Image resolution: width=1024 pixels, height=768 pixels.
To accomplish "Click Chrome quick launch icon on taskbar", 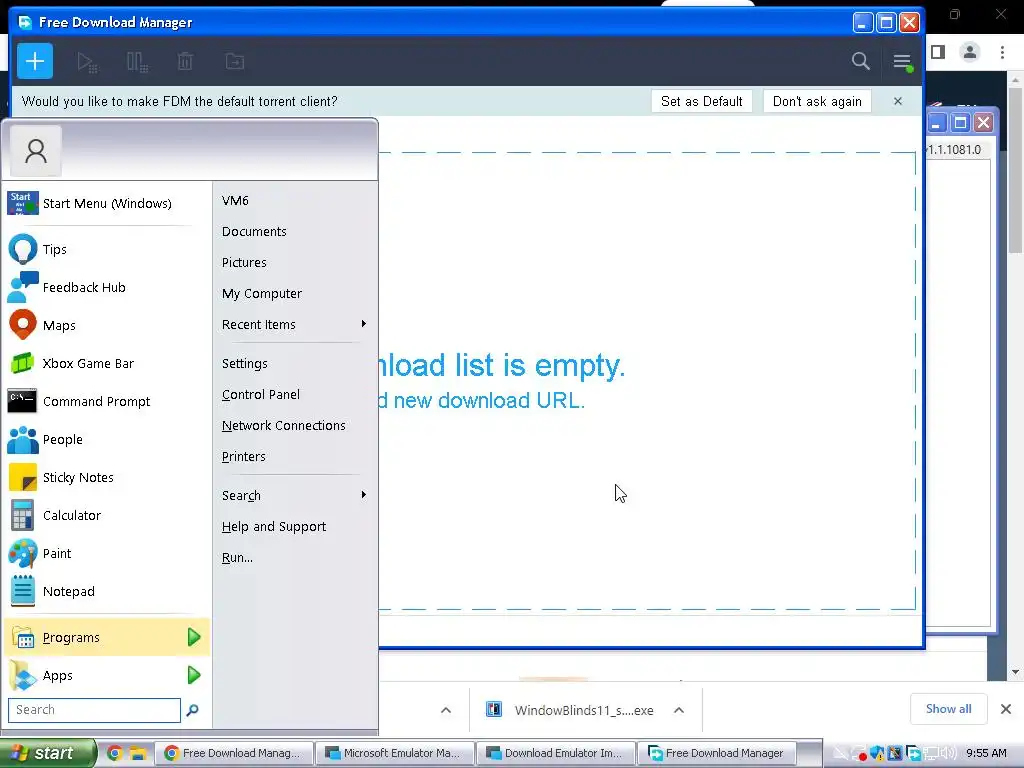I will point(115,753).
